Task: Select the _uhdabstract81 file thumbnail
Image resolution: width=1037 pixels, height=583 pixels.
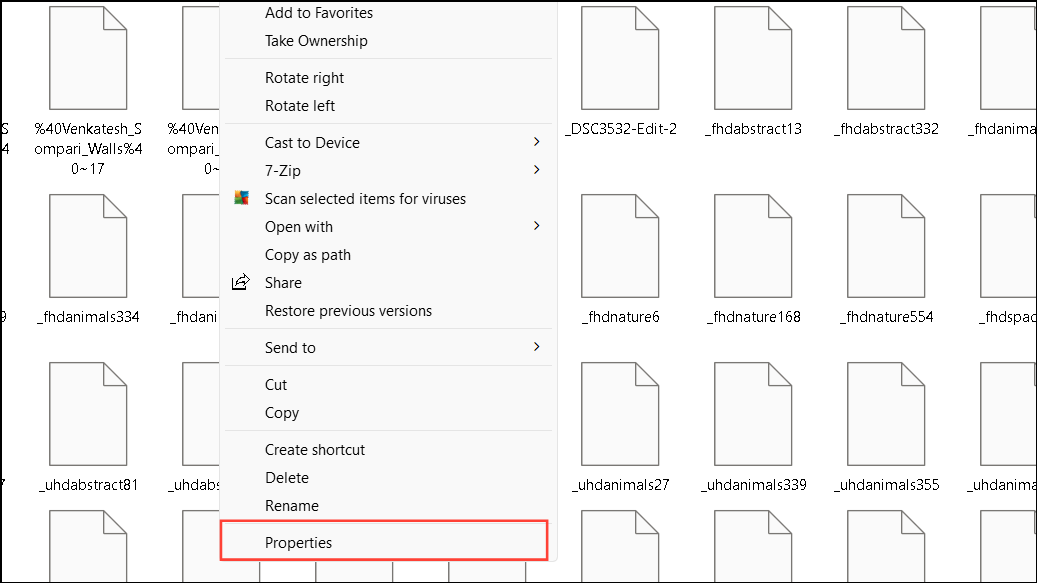Action: [88, 412]
